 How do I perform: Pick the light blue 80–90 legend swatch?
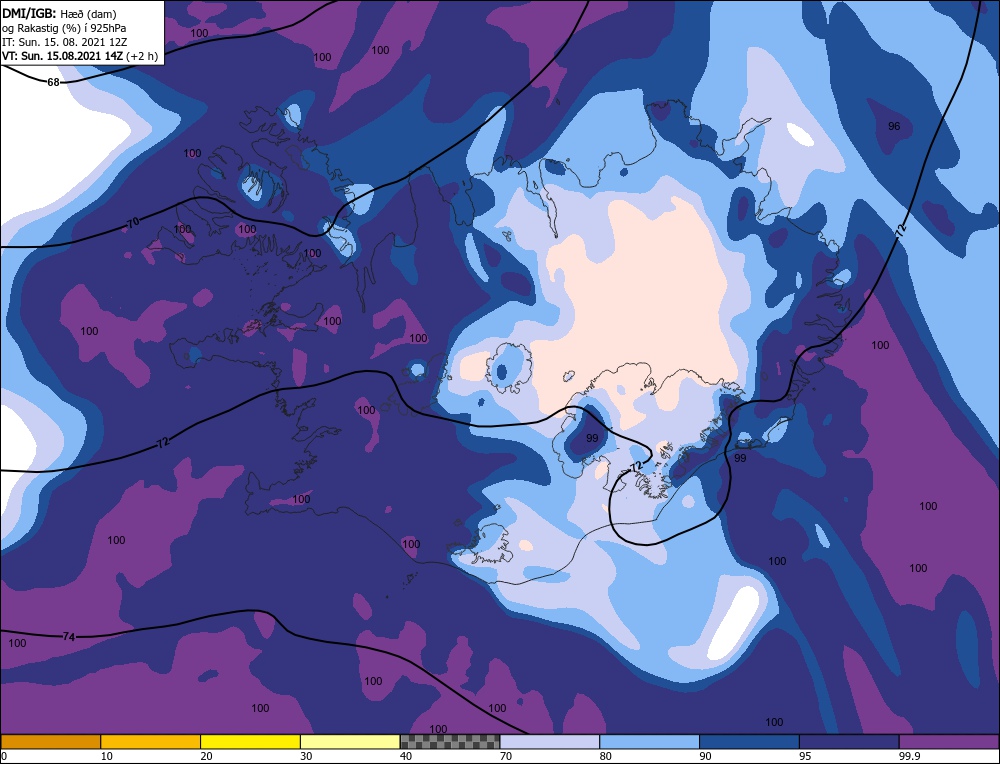click(x=649, y=742)
